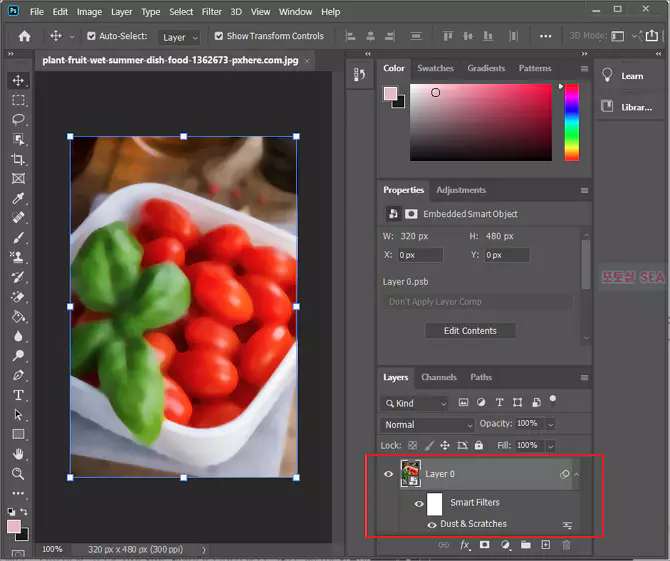Open the Color panel menu
The height and width of the screenshot is (561, 670).
[584, 68]
